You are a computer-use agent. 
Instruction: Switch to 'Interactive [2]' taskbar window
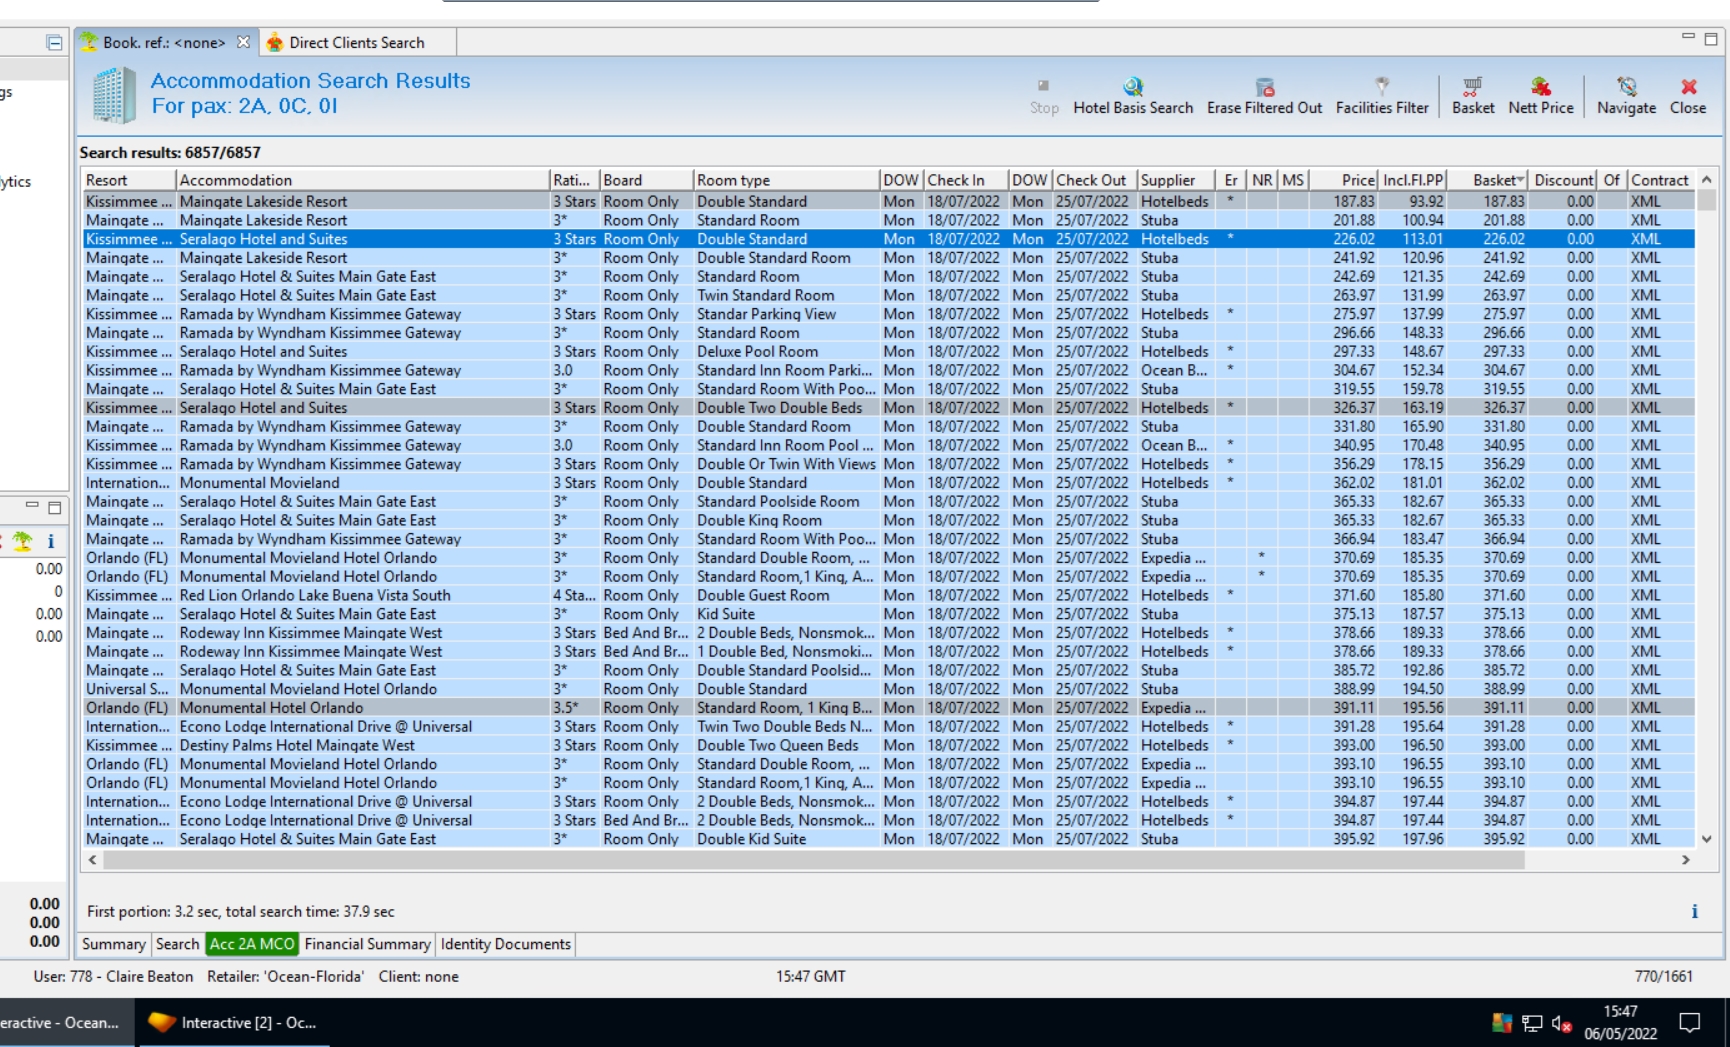[232, 1022]
